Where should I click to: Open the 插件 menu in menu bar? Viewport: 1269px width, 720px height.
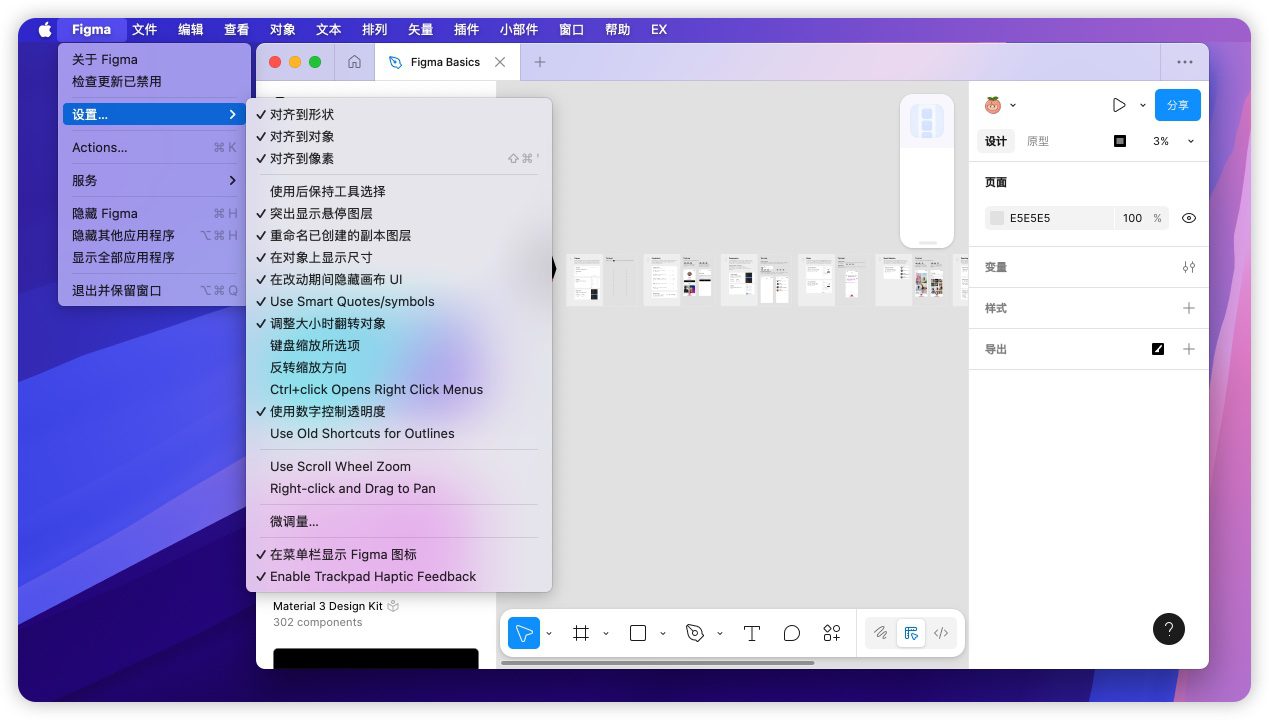(466, 30)
